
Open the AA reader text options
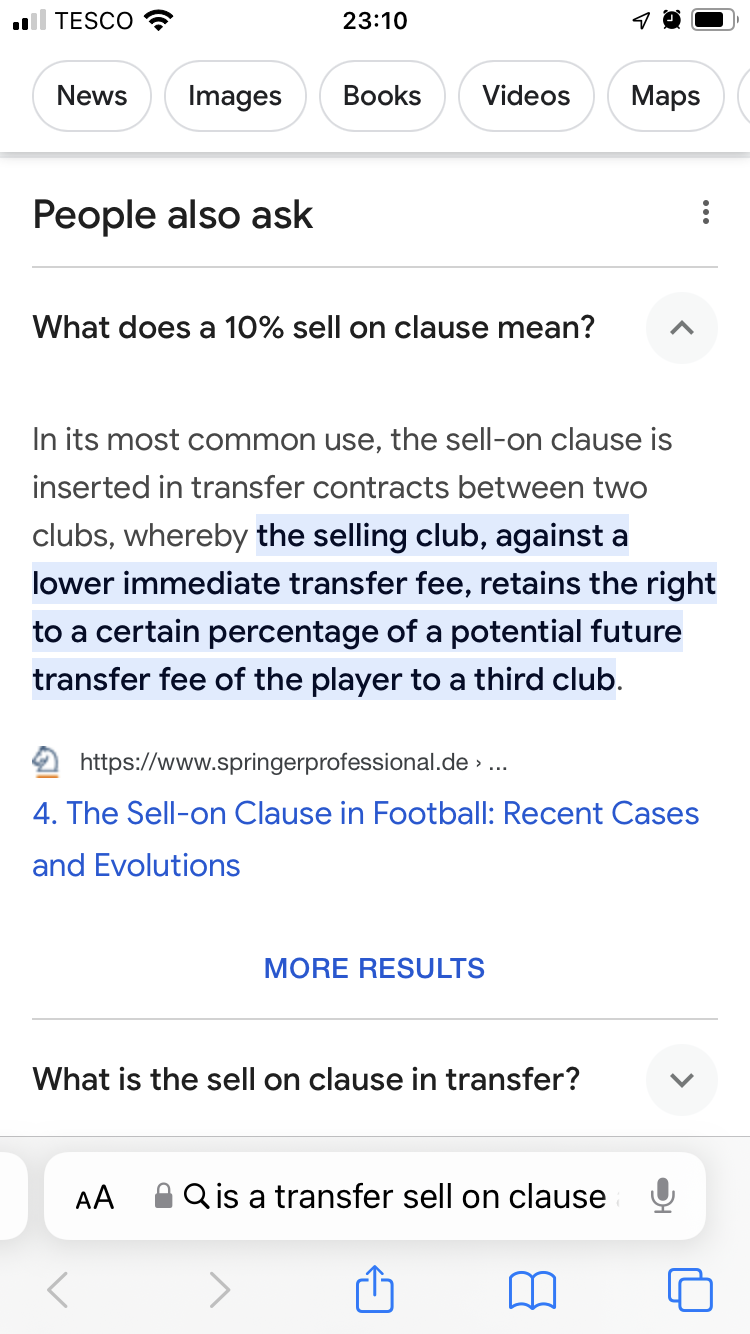pos(95,1197)
